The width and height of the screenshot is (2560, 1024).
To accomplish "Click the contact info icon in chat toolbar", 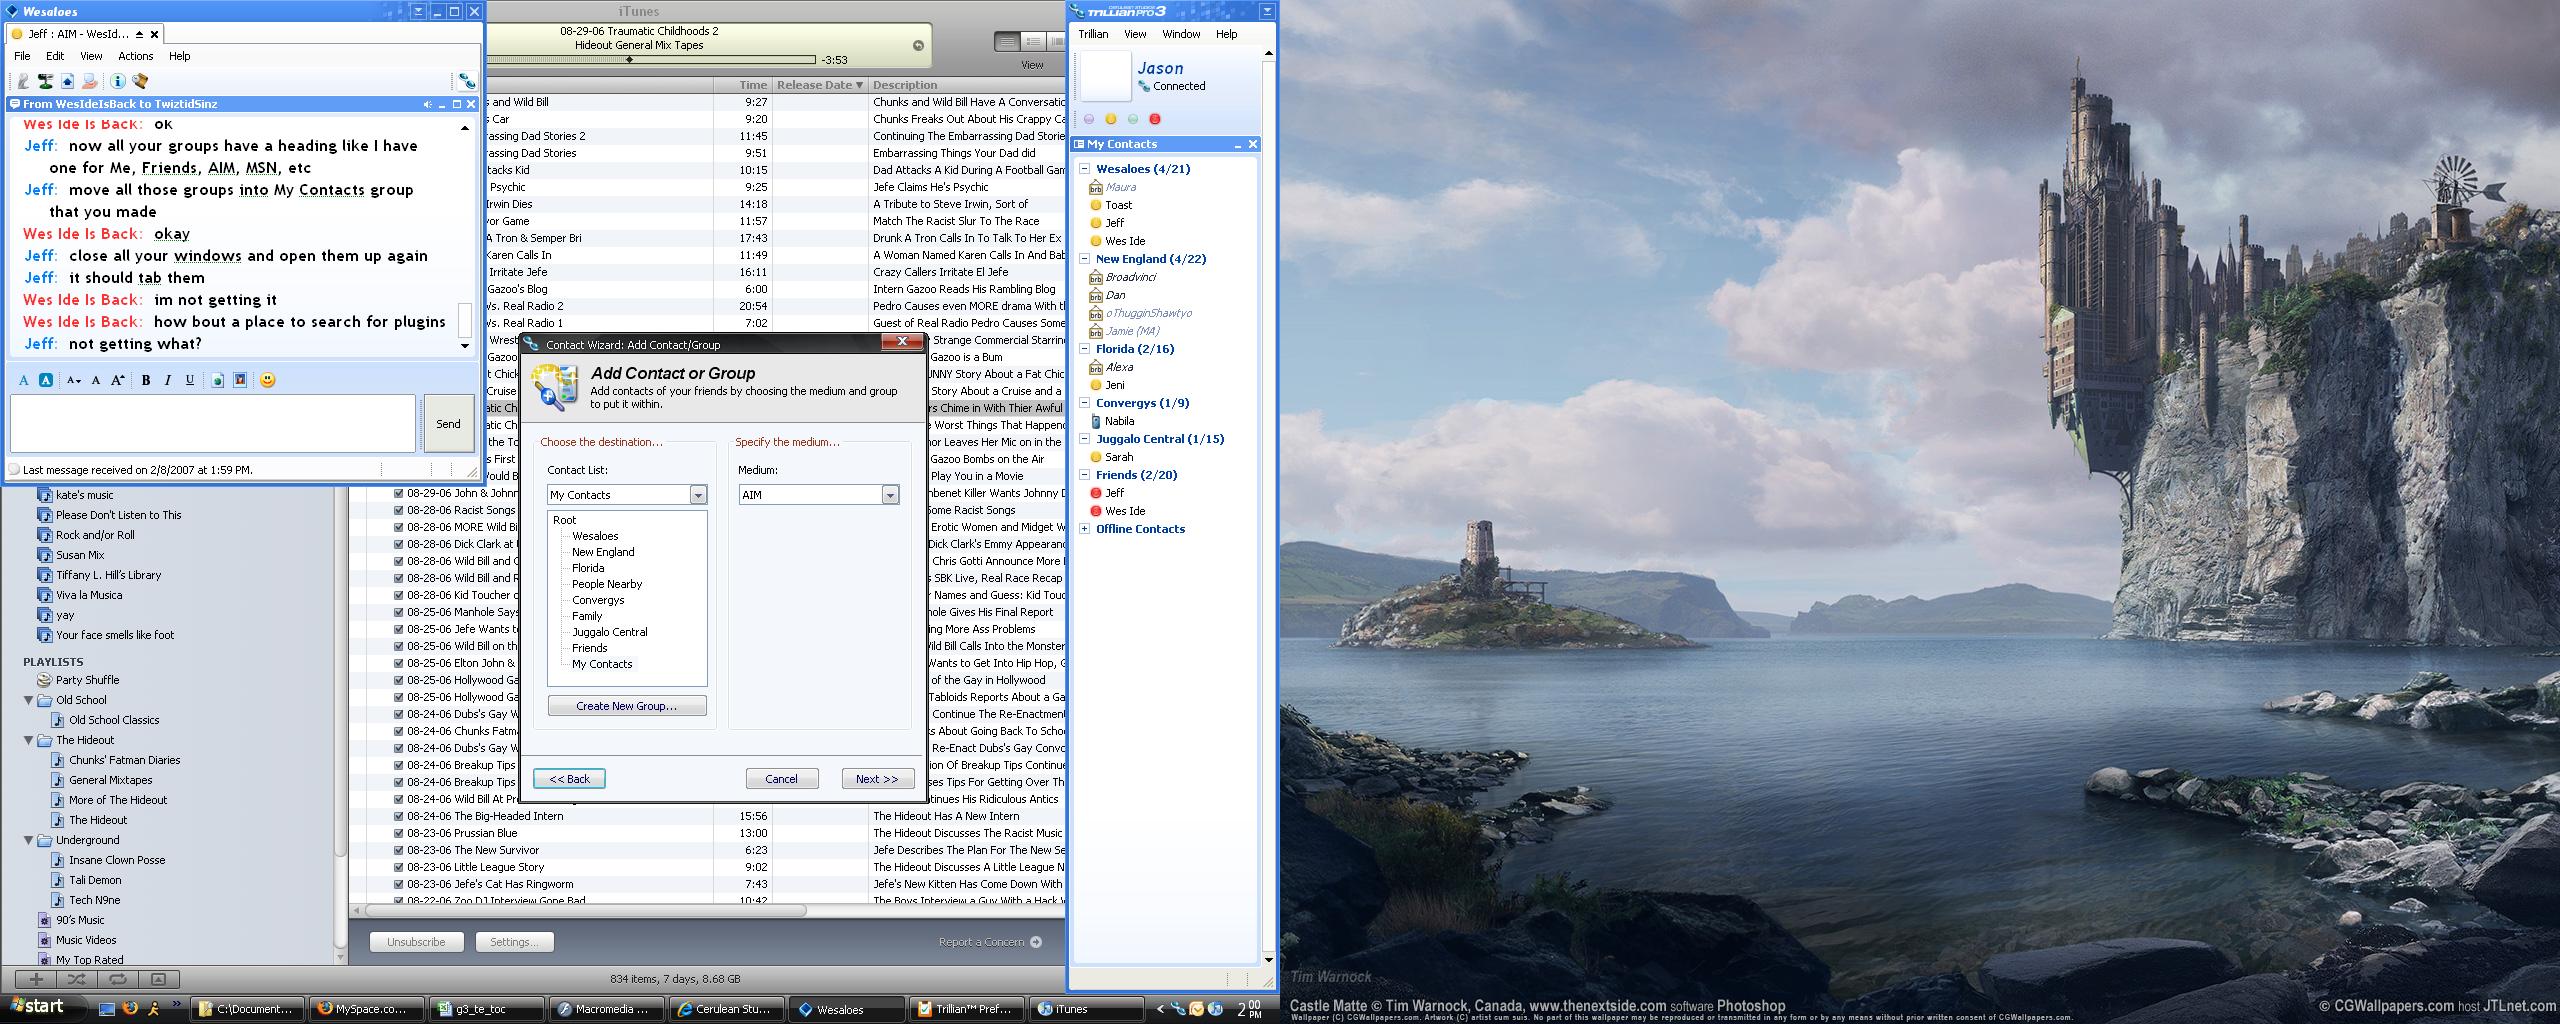I will tap(117, 81).
